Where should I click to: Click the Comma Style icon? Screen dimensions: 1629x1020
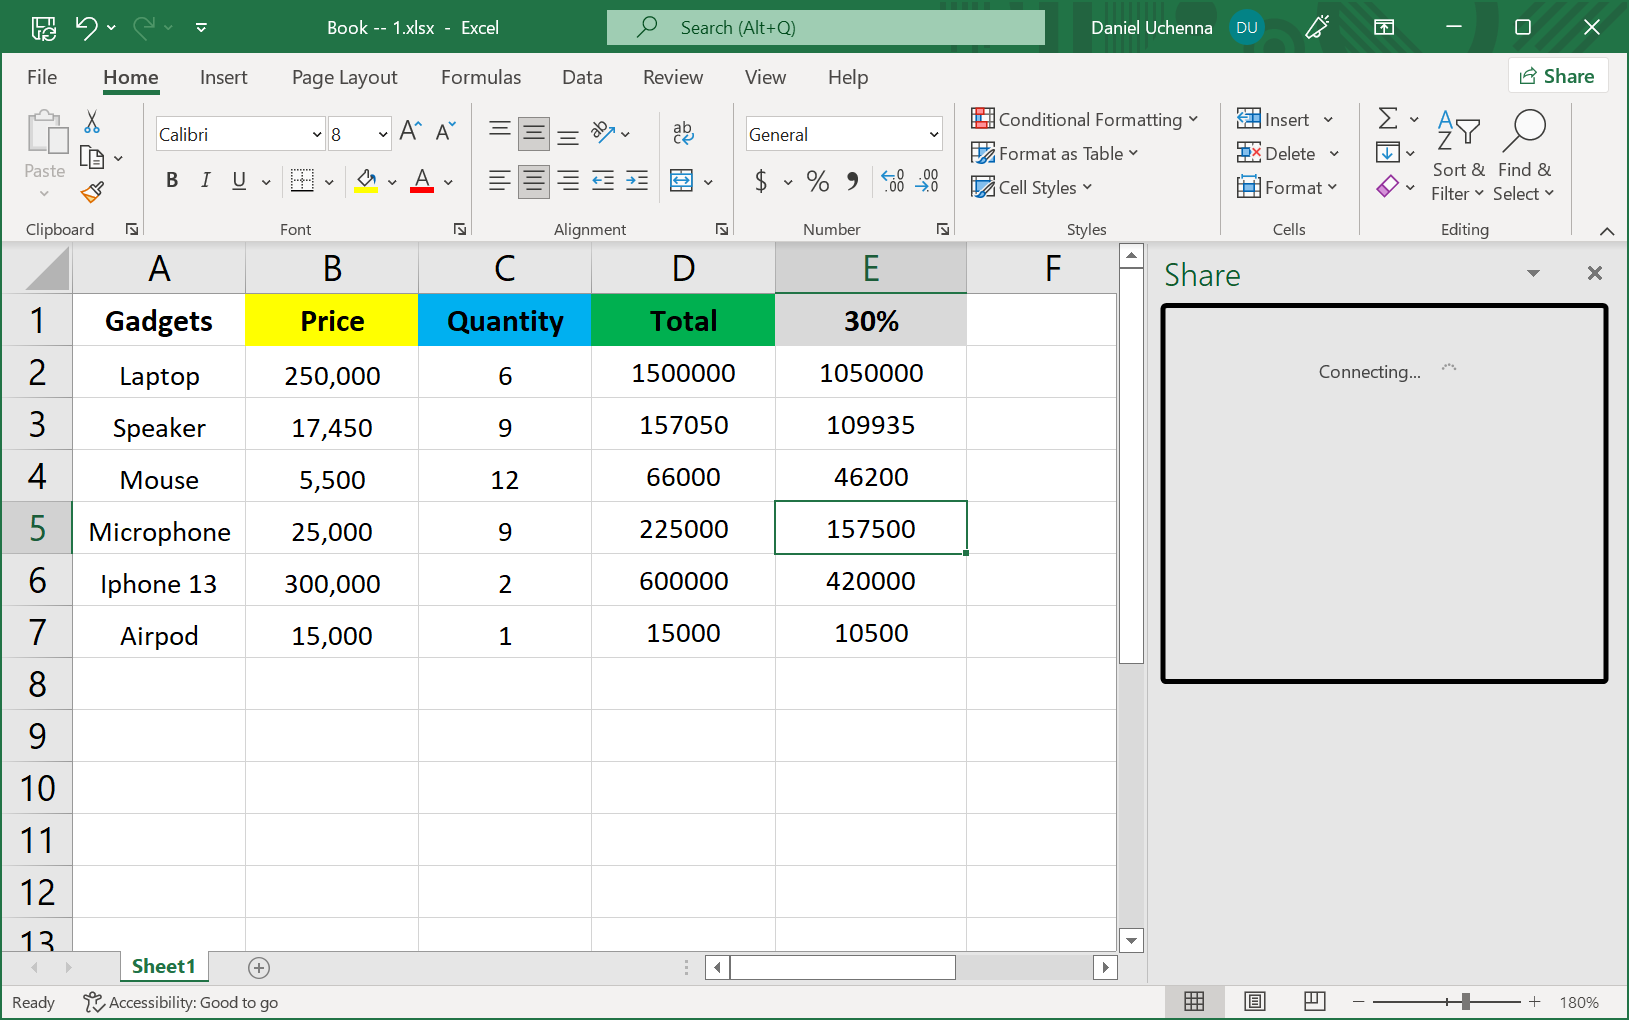pos(851,181)
